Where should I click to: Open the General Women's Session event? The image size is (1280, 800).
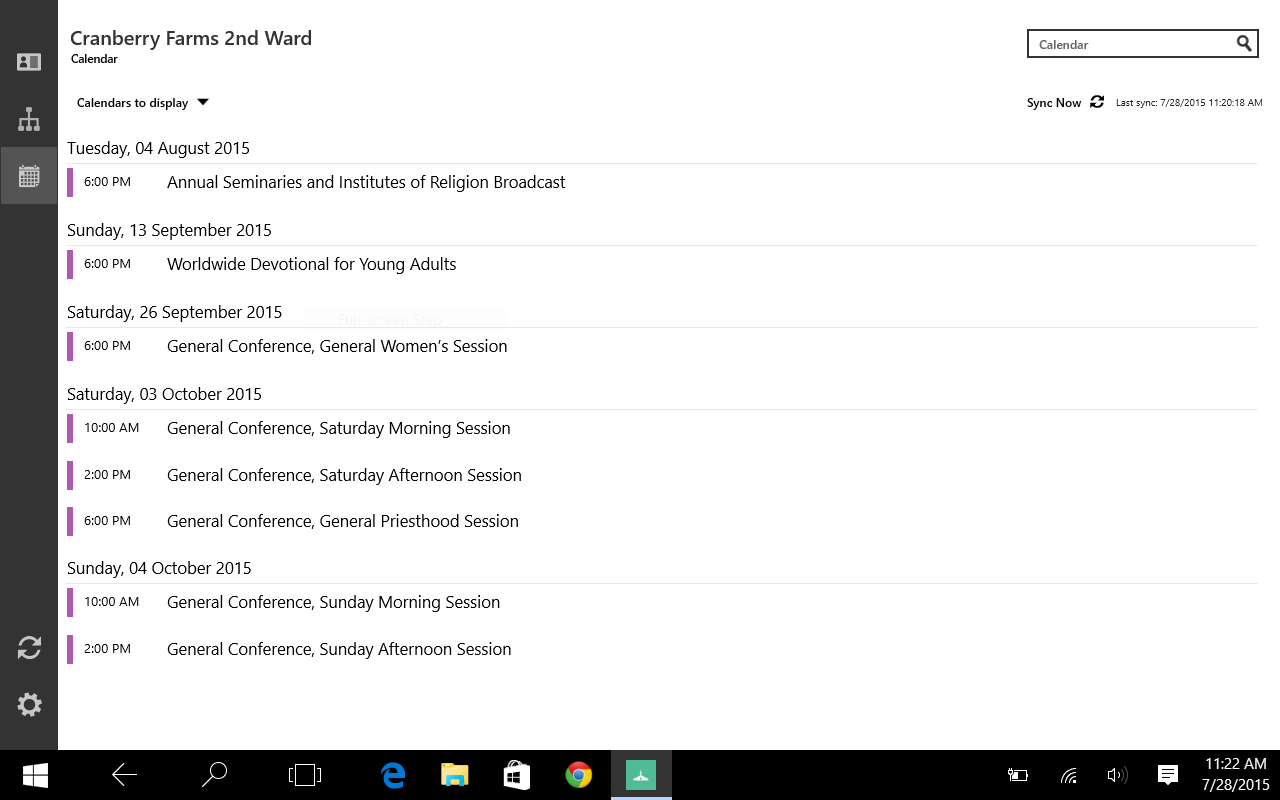pyautogui.click(x=337, y=346)
